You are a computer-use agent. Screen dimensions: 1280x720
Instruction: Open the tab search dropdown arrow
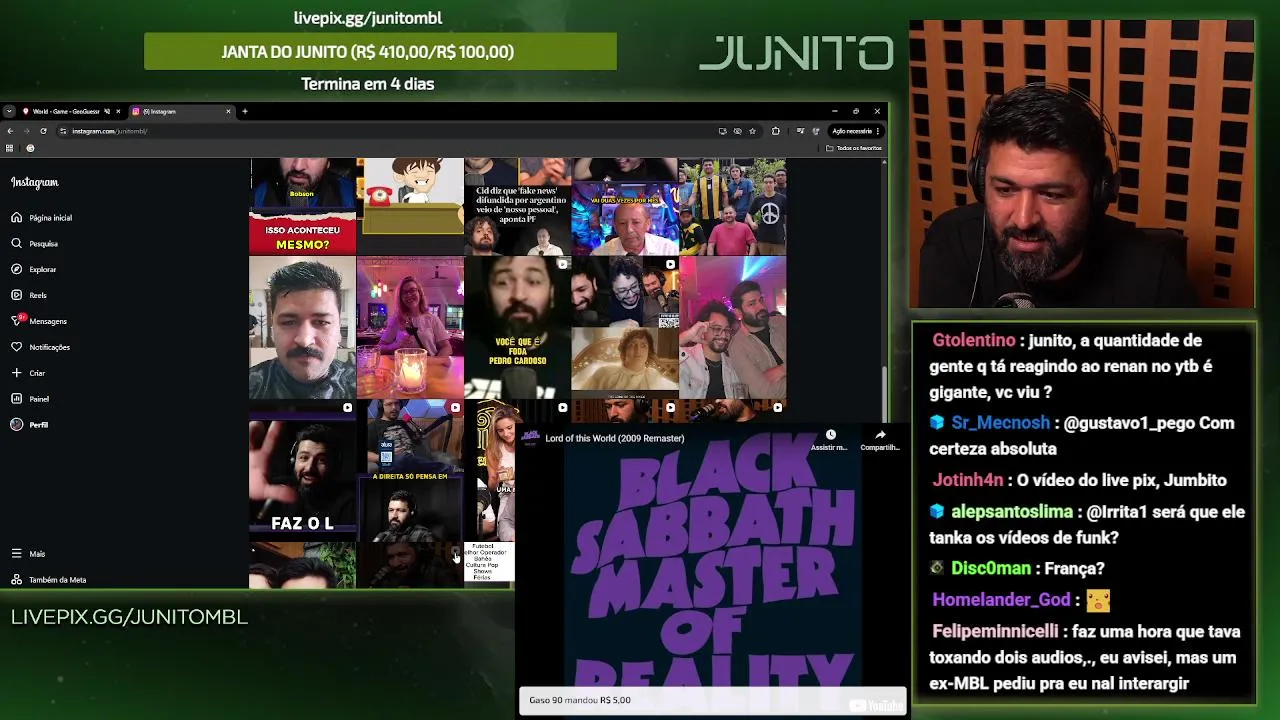click(x=9, y=111)
